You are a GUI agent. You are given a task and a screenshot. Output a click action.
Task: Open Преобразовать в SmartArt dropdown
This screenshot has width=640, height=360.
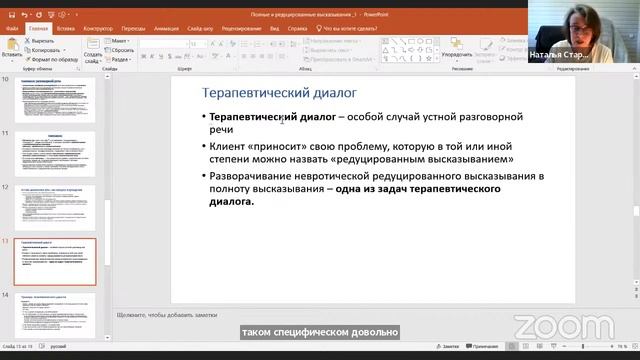click(x=340, y=60)
